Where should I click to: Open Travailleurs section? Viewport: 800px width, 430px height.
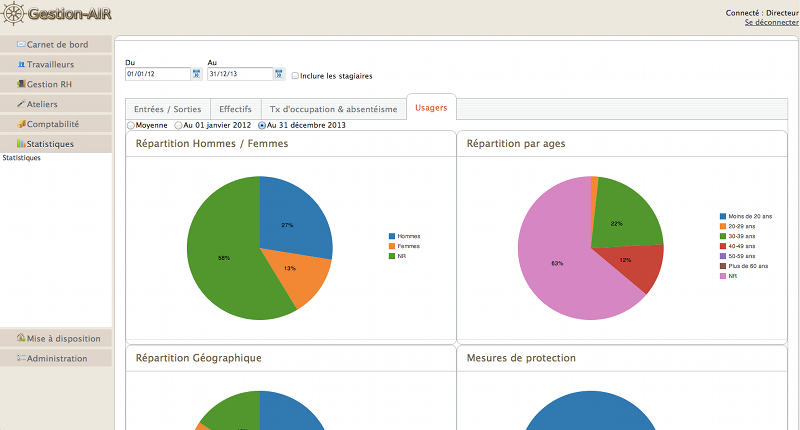click(x=56, y=64)
